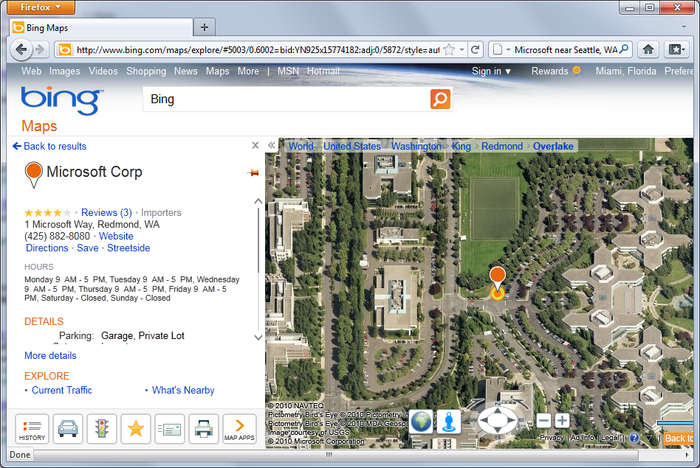Expand Sign in dropdown
Viewport: 700px width, 468px height.
click(491, 71)
